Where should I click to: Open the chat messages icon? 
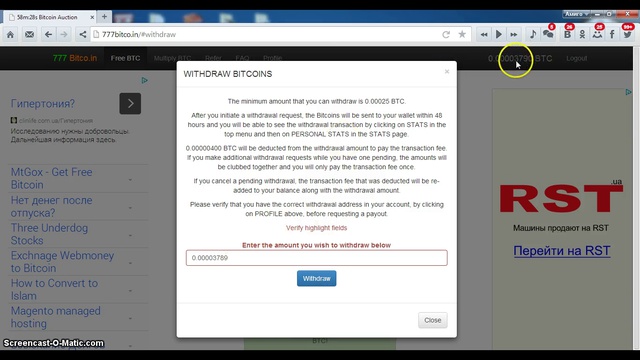[548, 34]
